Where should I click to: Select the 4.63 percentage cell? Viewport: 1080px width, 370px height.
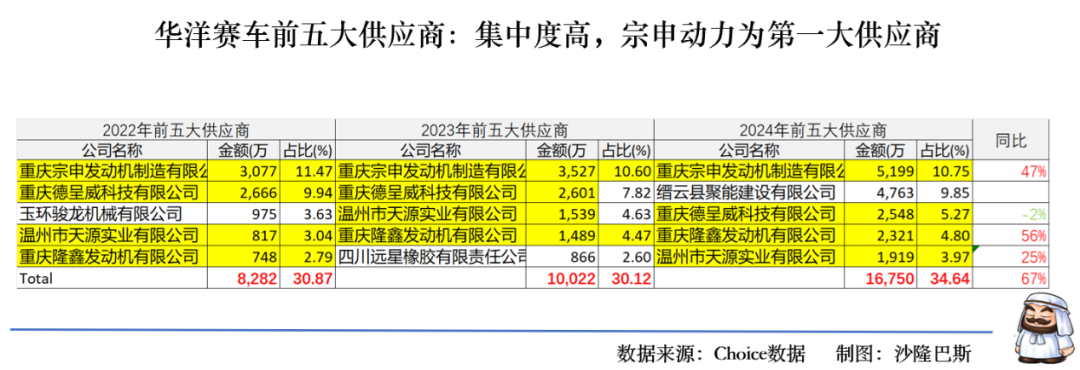point(626,214)
